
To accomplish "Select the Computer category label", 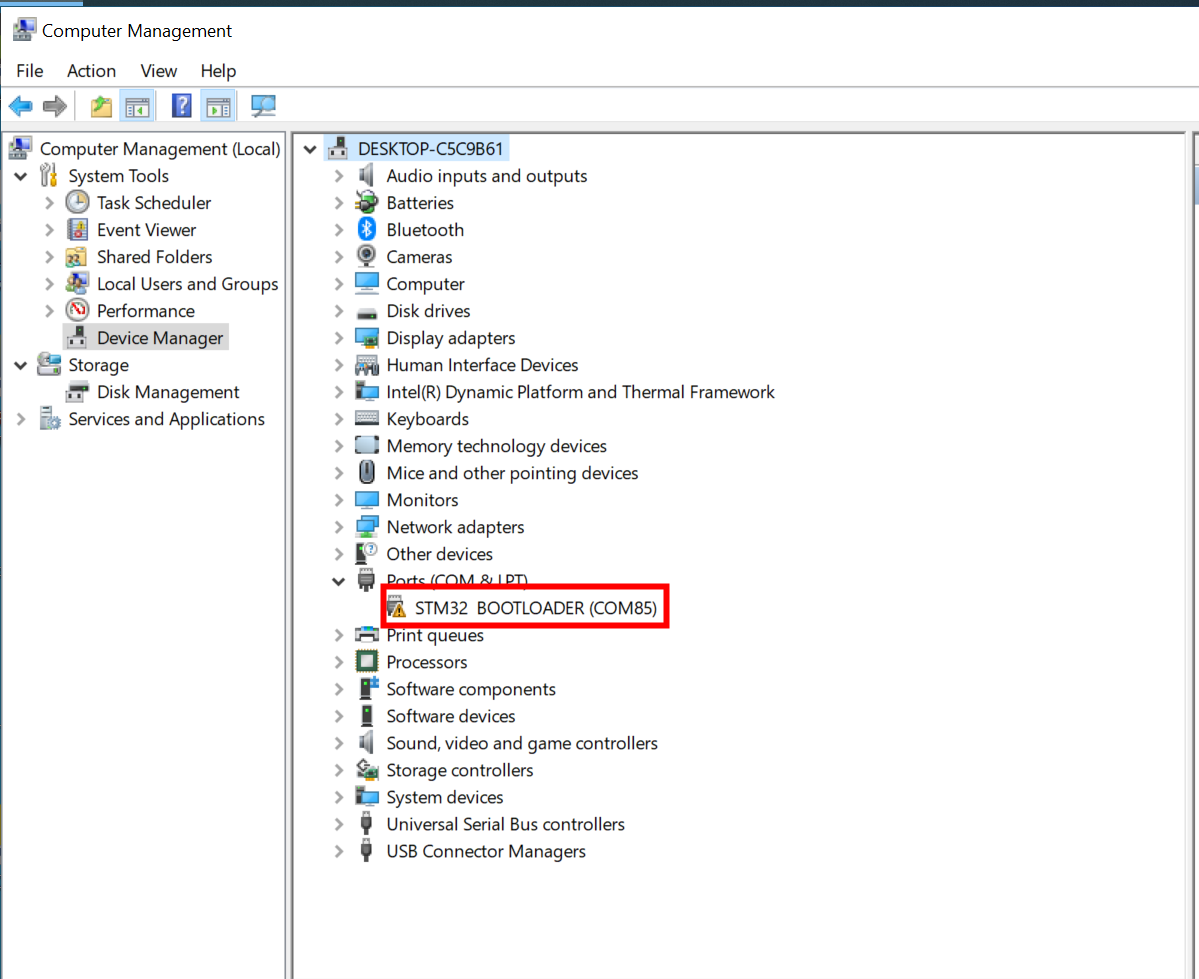I will click(x=425, y=284).
